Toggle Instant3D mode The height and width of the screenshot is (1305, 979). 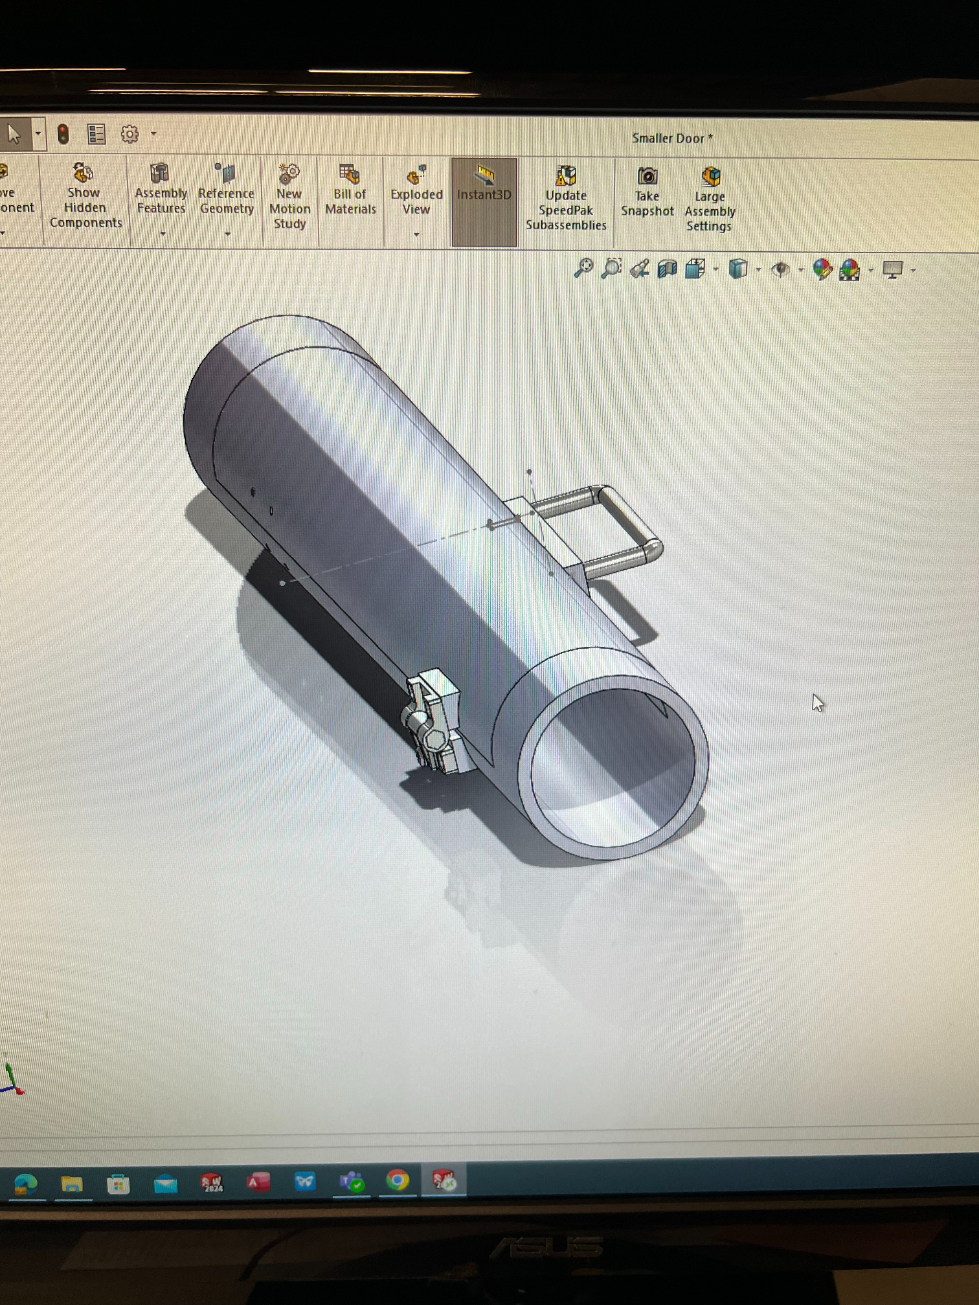tap(484, 184)
